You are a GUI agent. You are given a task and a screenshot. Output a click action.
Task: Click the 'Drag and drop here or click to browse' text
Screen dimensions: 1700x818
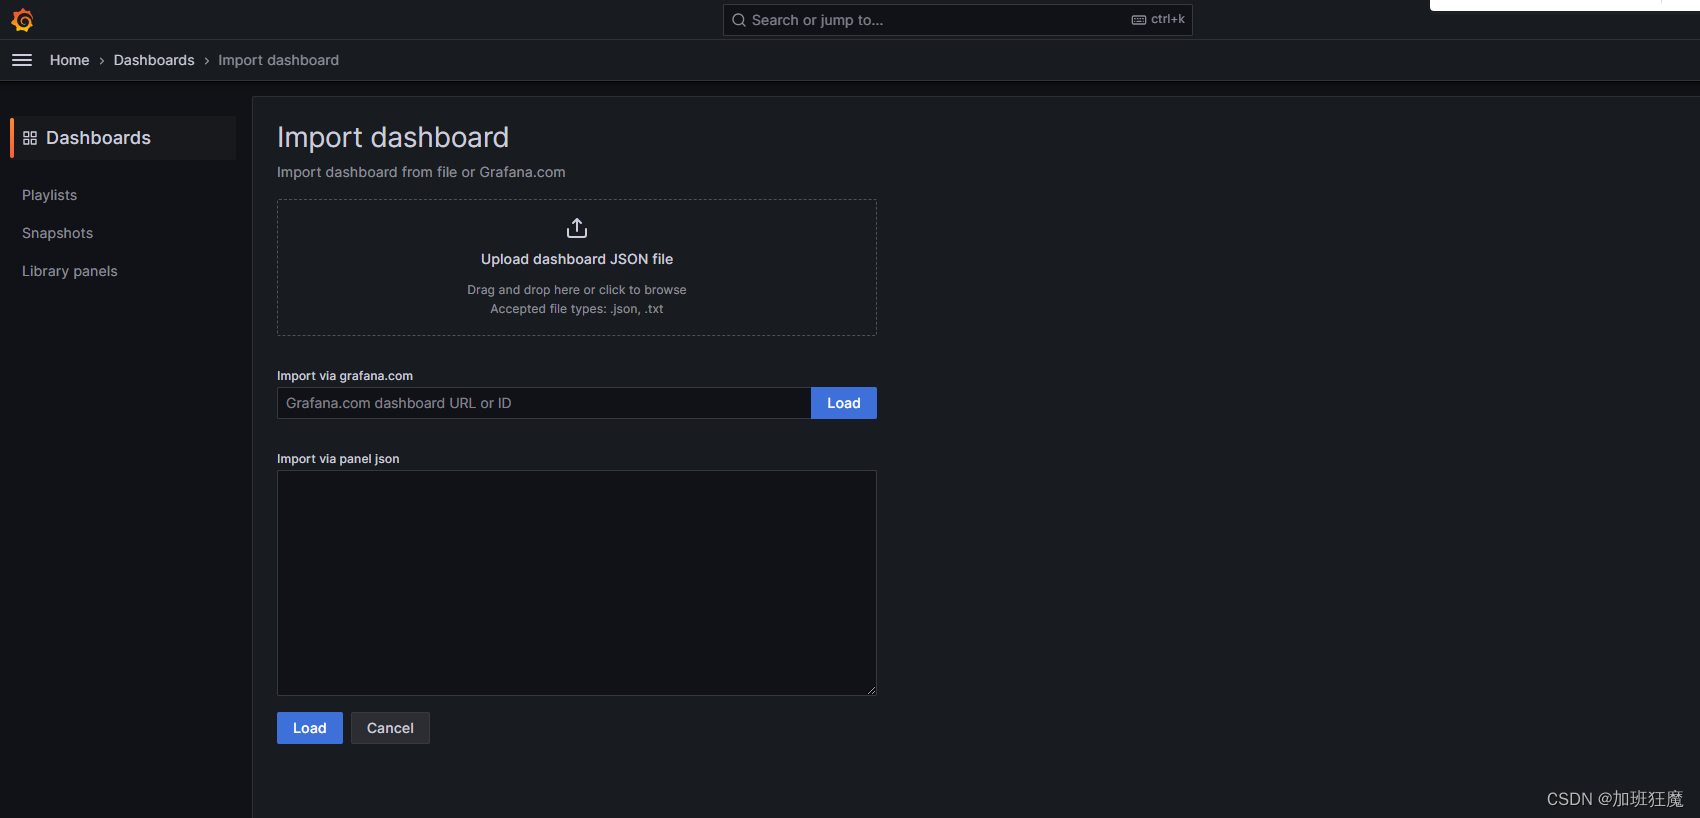point(577,290)
